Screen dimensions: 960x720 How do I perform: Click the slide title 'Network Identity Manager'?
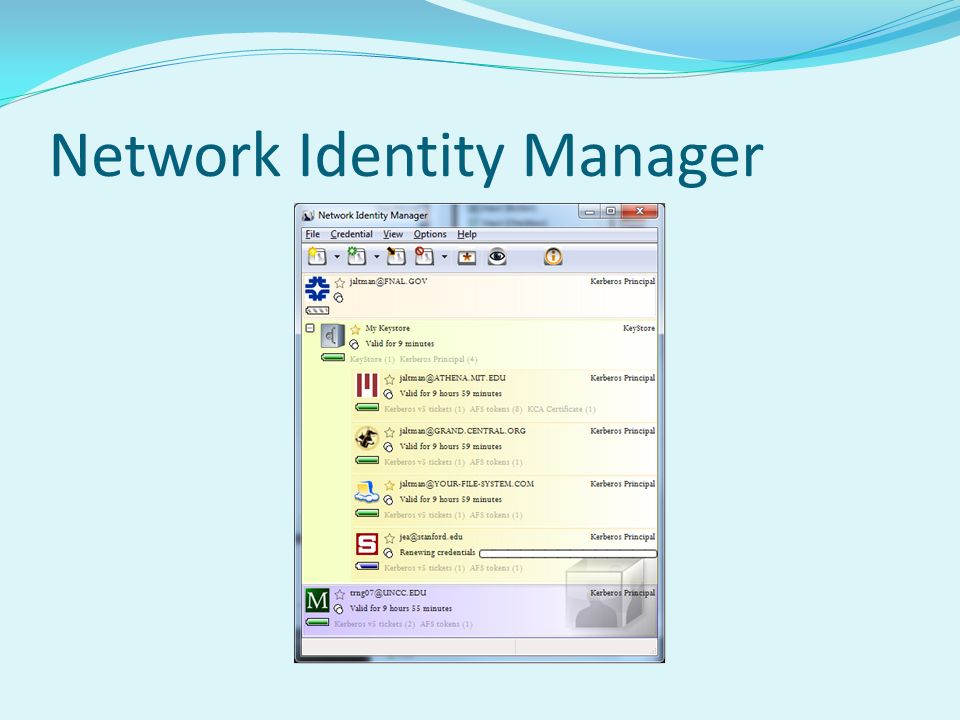pos(407,156)
